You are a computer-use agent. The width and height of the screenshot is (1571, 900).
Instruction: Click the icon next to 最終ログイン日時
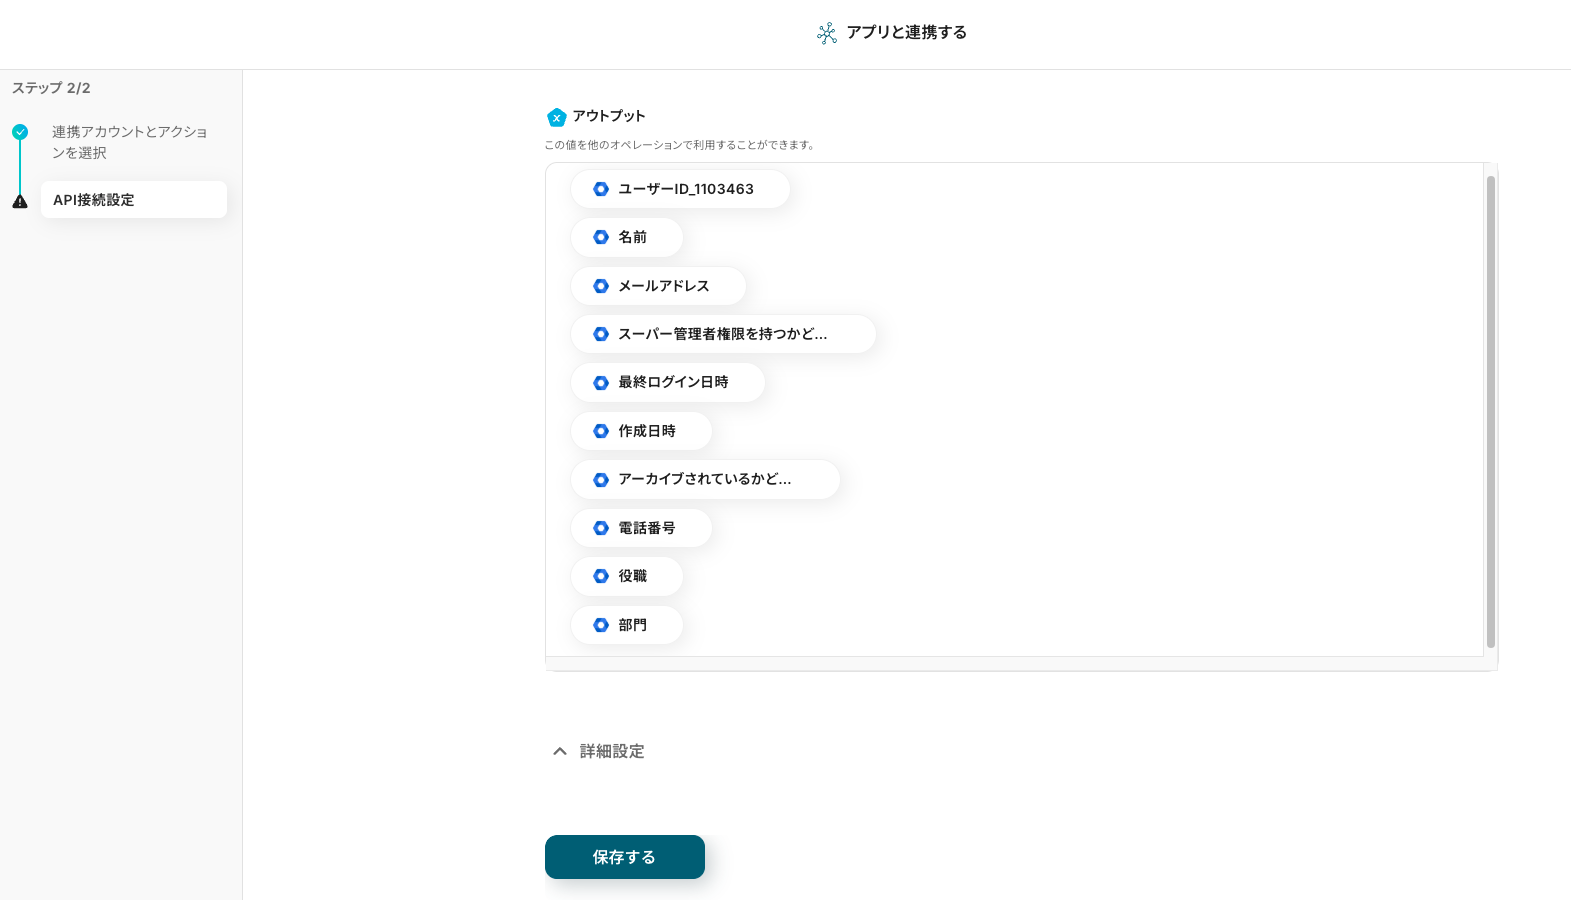[x=601, y=383]
